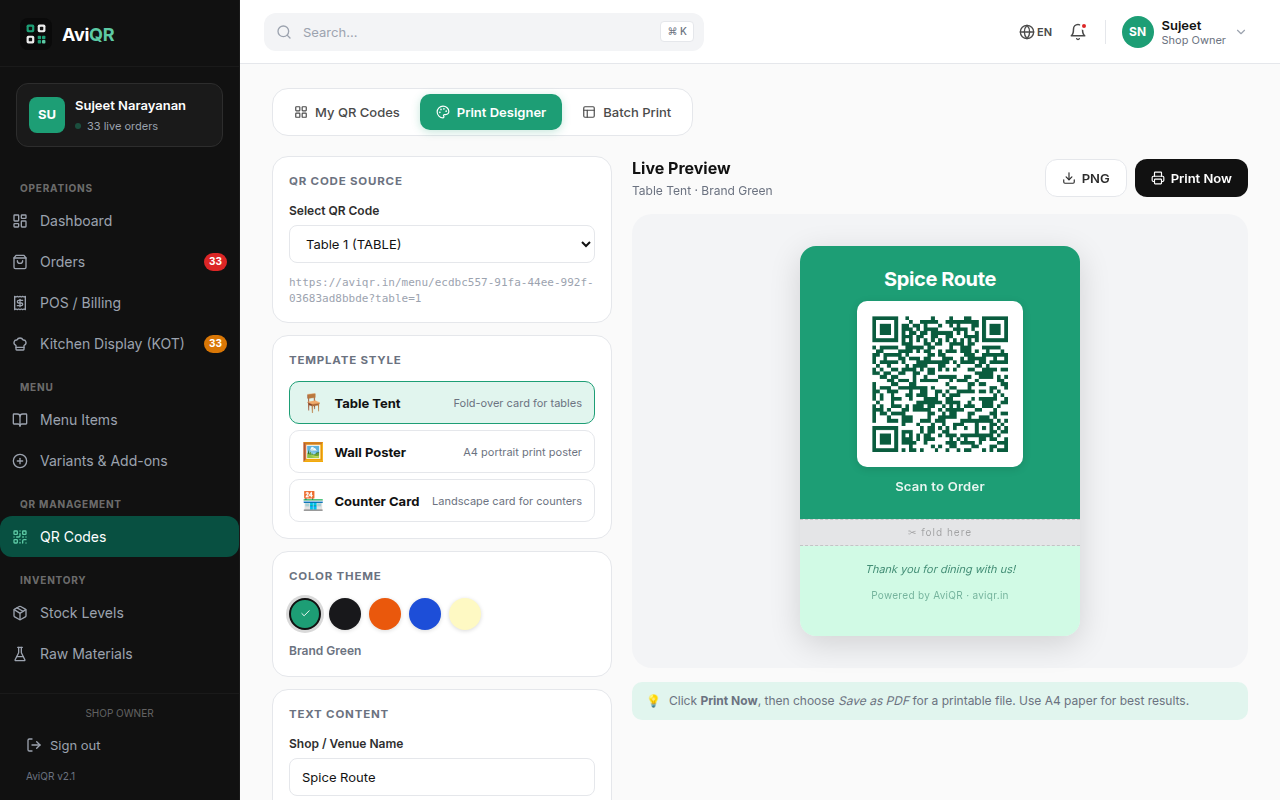Click the SU shop avatar in sidebar
1280x800 pixels.
point(47,115)
